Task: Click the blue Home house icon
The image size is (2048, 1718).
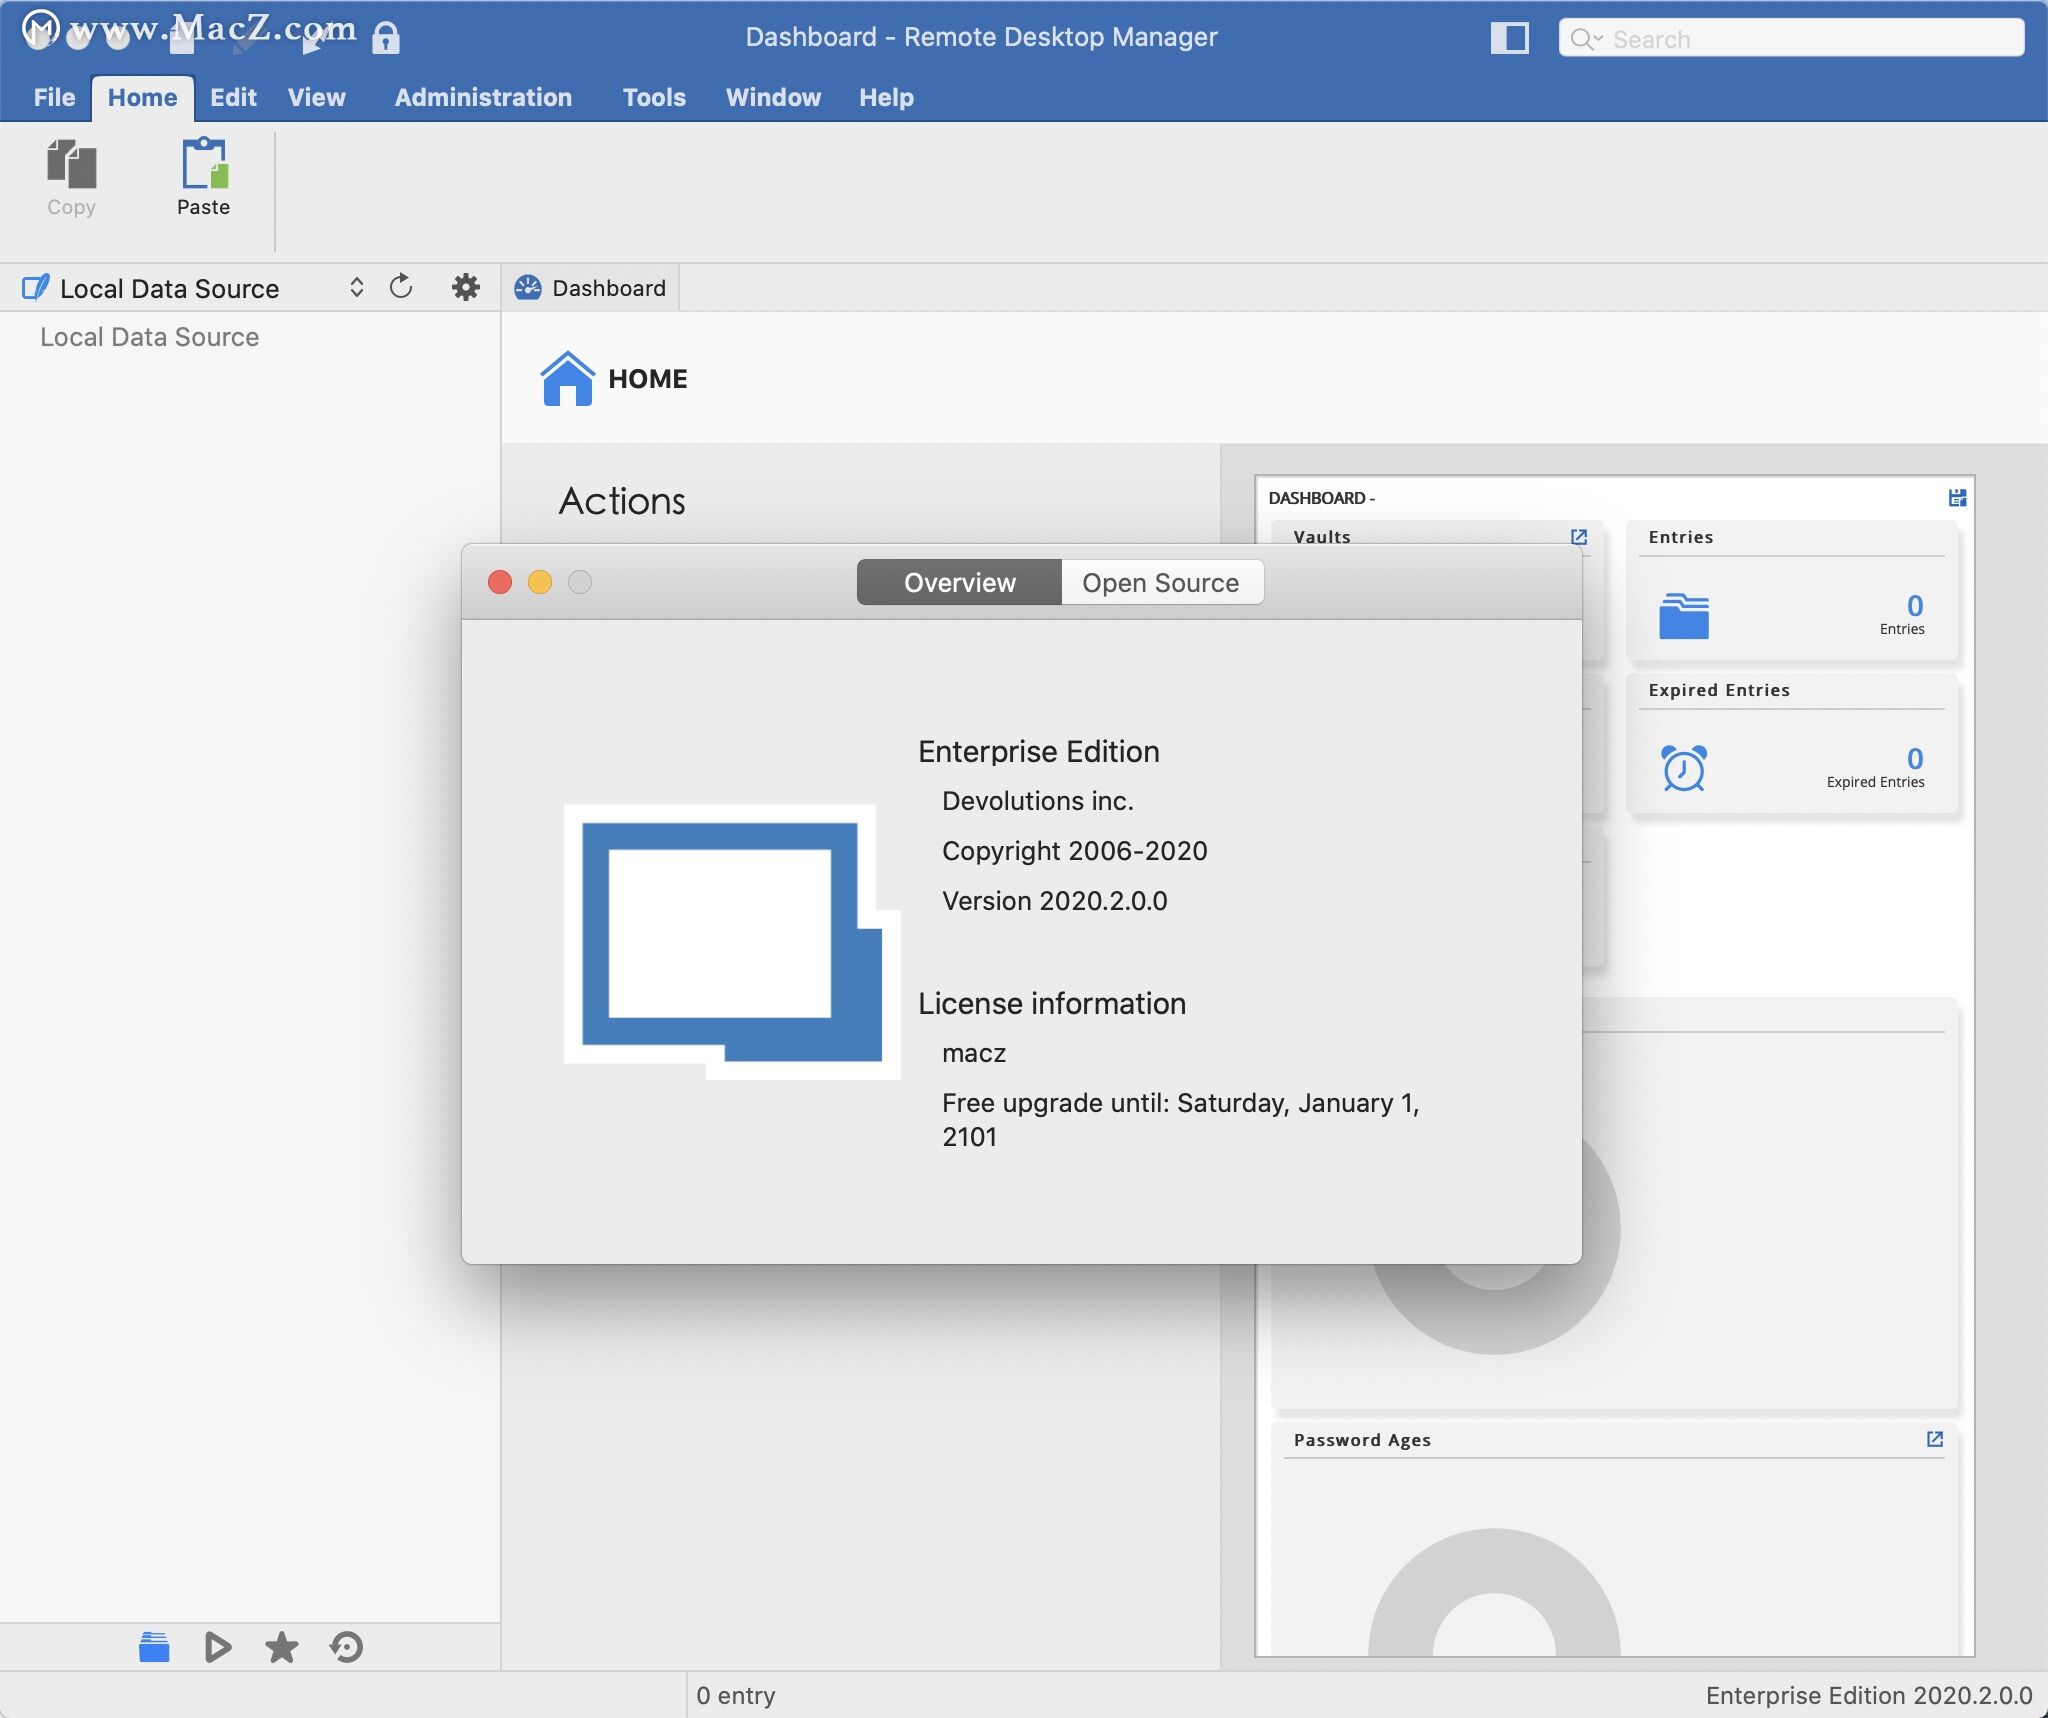Action: coord(567,378)
